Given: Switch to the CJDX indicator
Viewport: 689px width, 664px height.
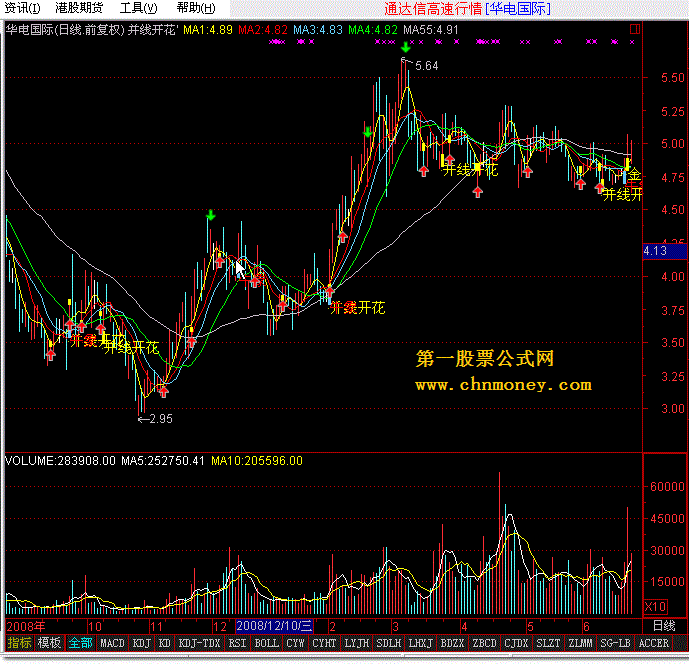Looking at the screenshot, I should pos(516,643).
